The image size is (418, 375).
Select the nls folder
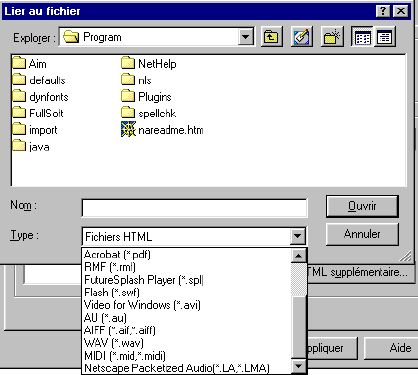(x=136, y=80)
